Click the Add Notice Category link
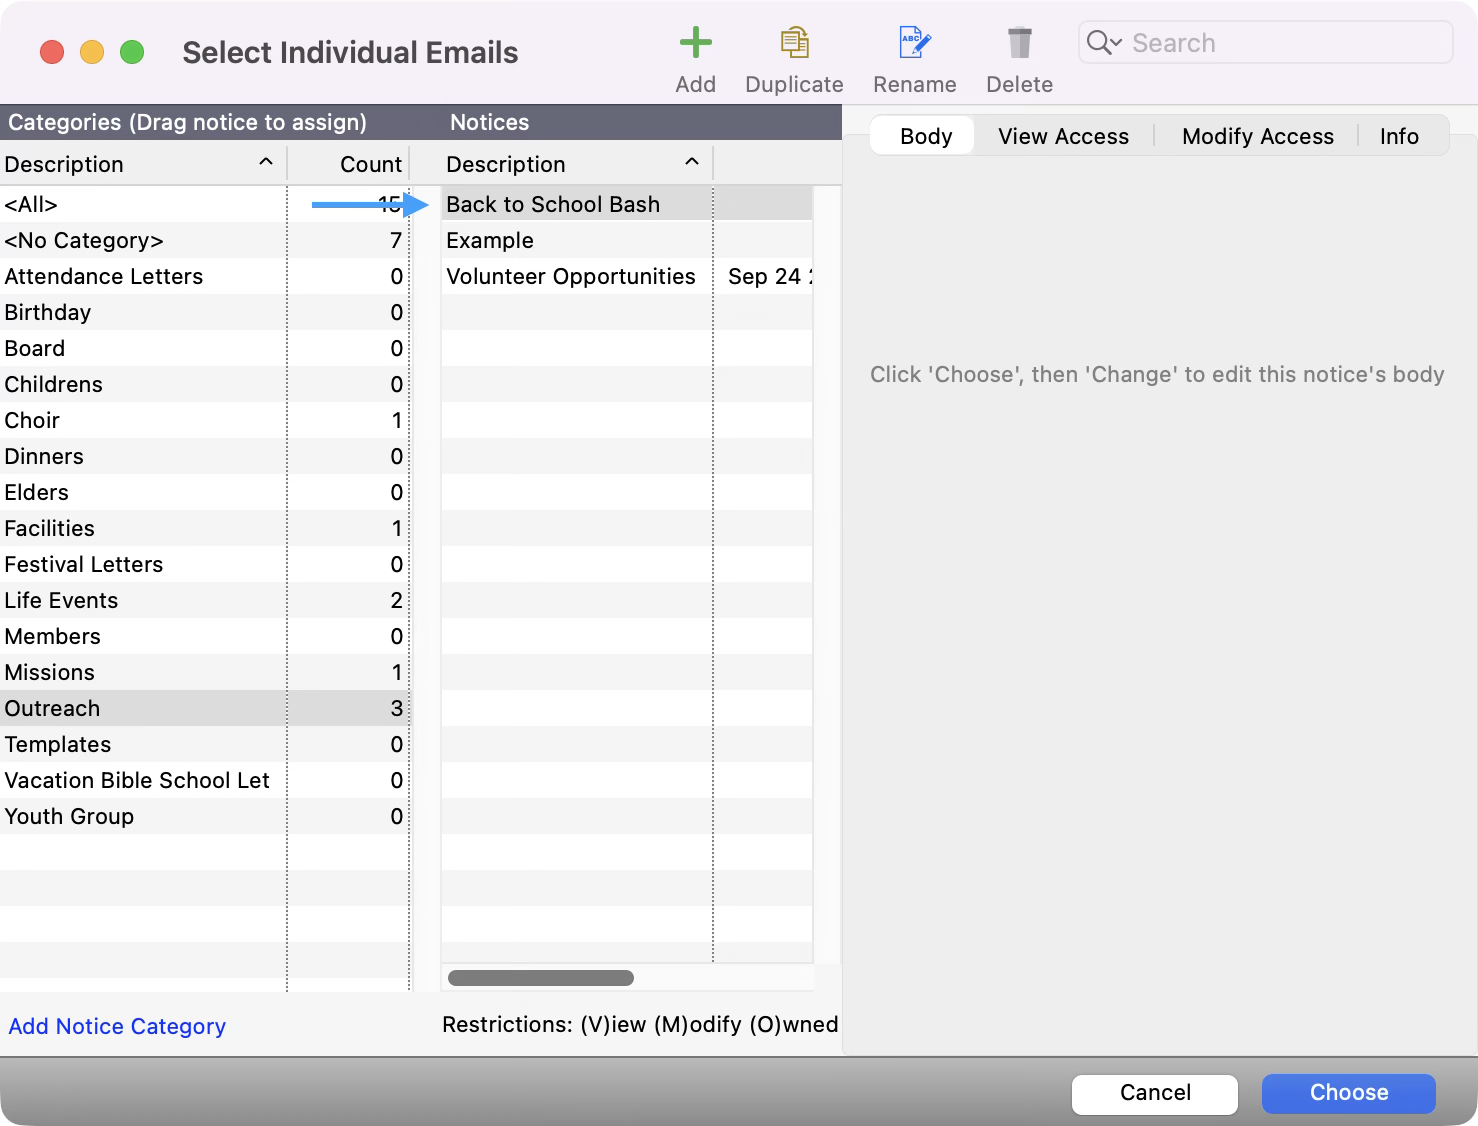The width and height of the screenshot is (1478, 1126). [117, 1026]
